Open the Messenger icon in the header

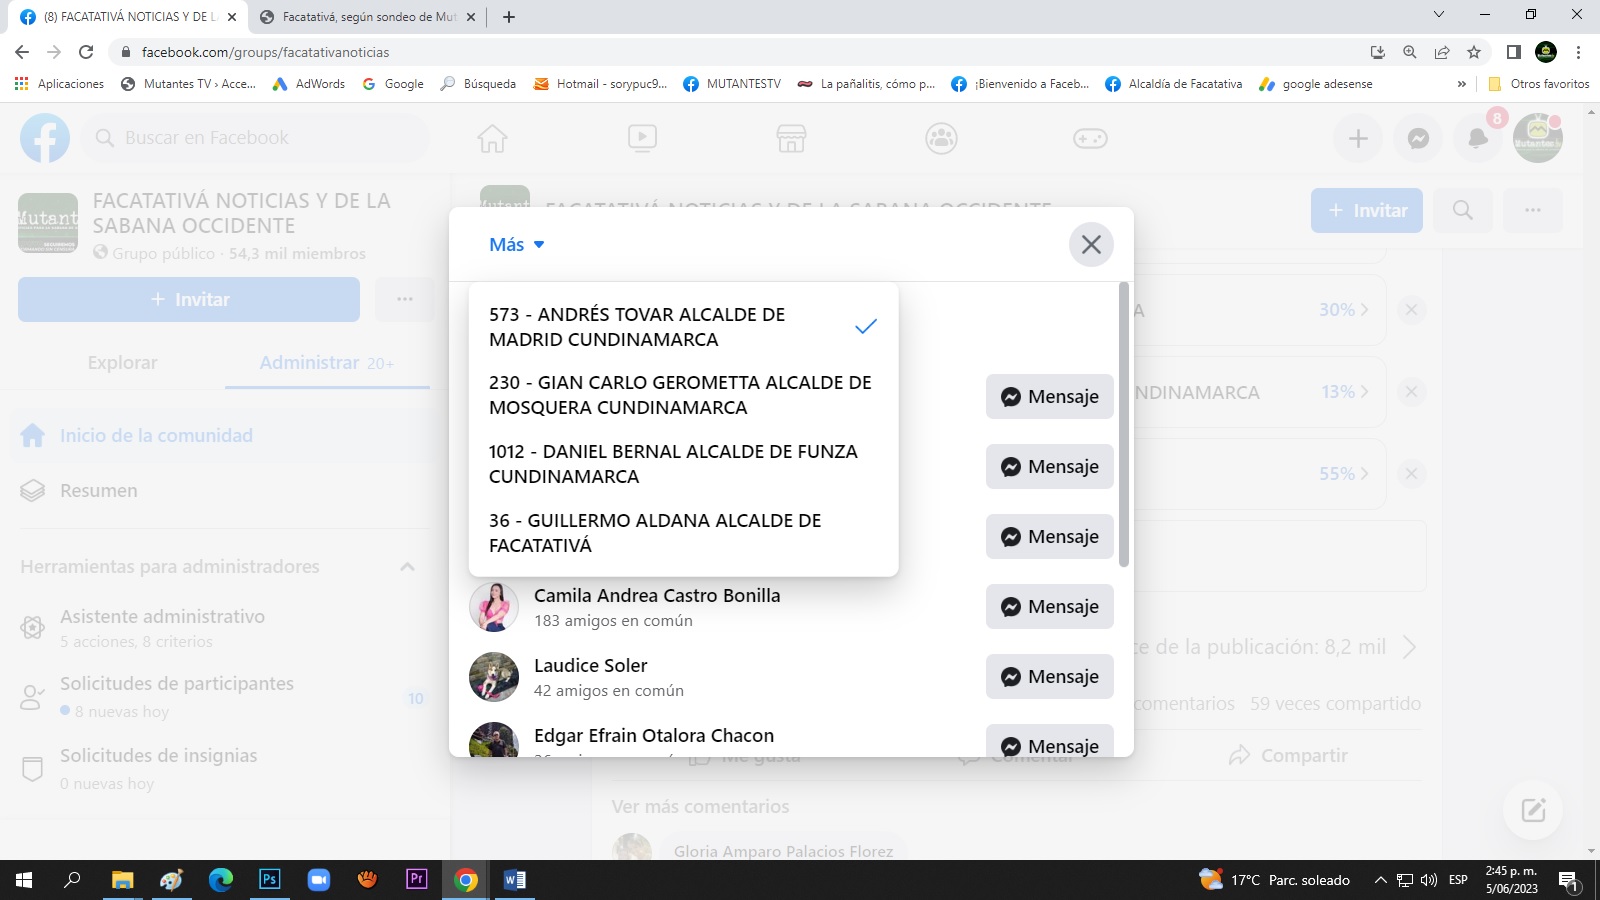(1418, 138)
